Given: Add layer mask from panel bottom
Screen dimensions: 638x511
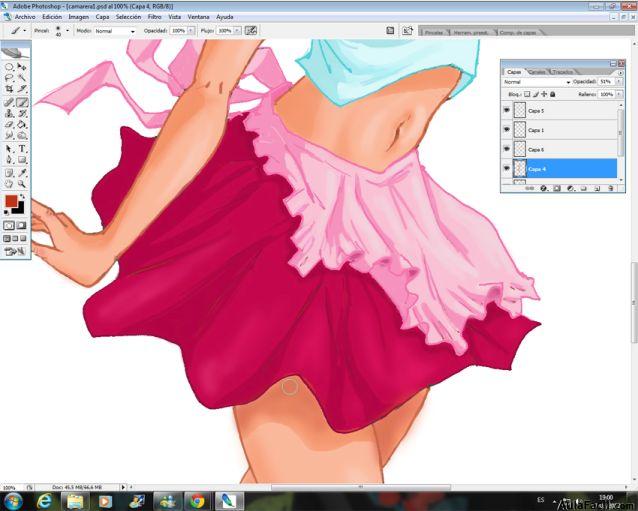Looking at the screenshot, I should [557, 188].
